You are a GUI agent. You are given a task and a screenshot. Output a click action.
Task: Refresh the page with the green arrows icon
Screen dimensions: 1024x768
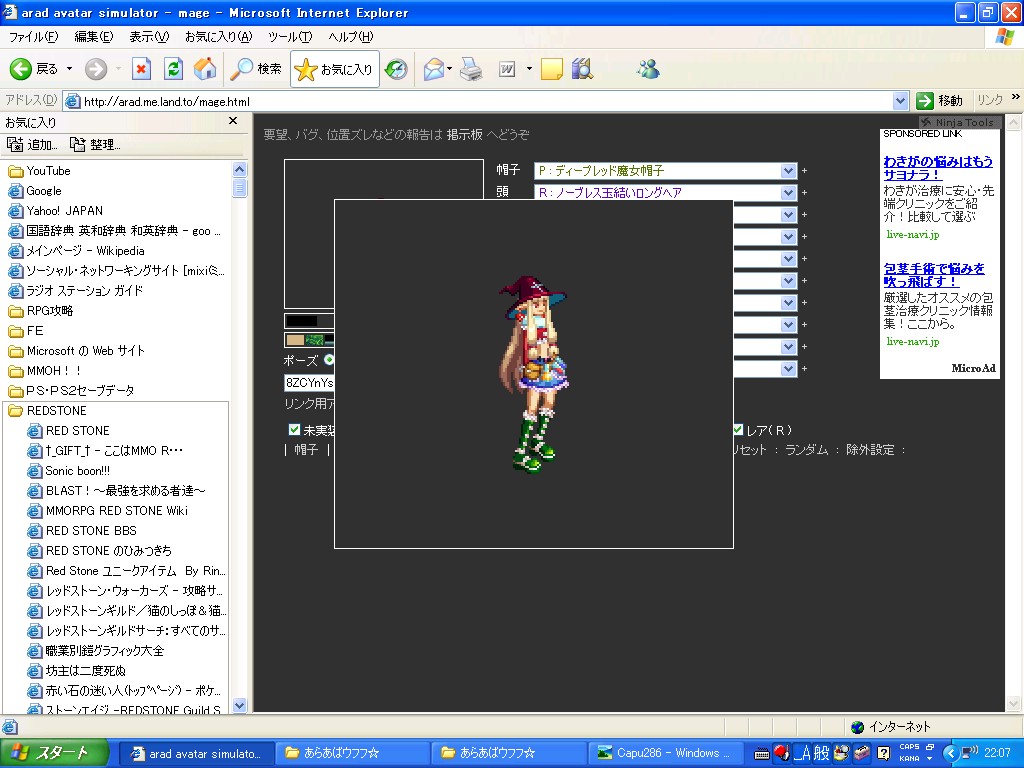coord(173,69)
